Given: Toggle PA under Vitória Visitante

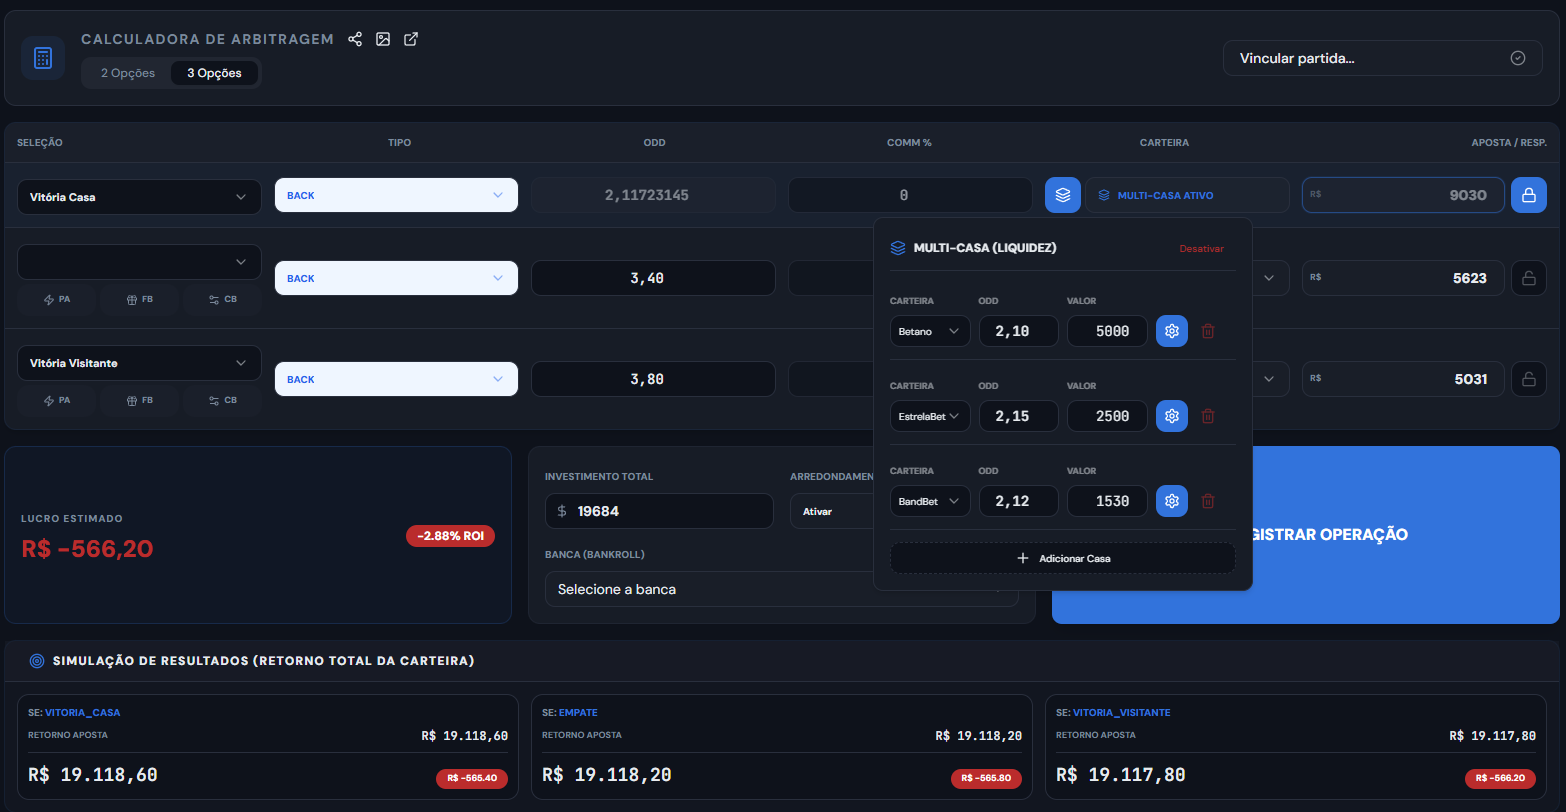Looking at the screenshot, I should click(57, 400).
